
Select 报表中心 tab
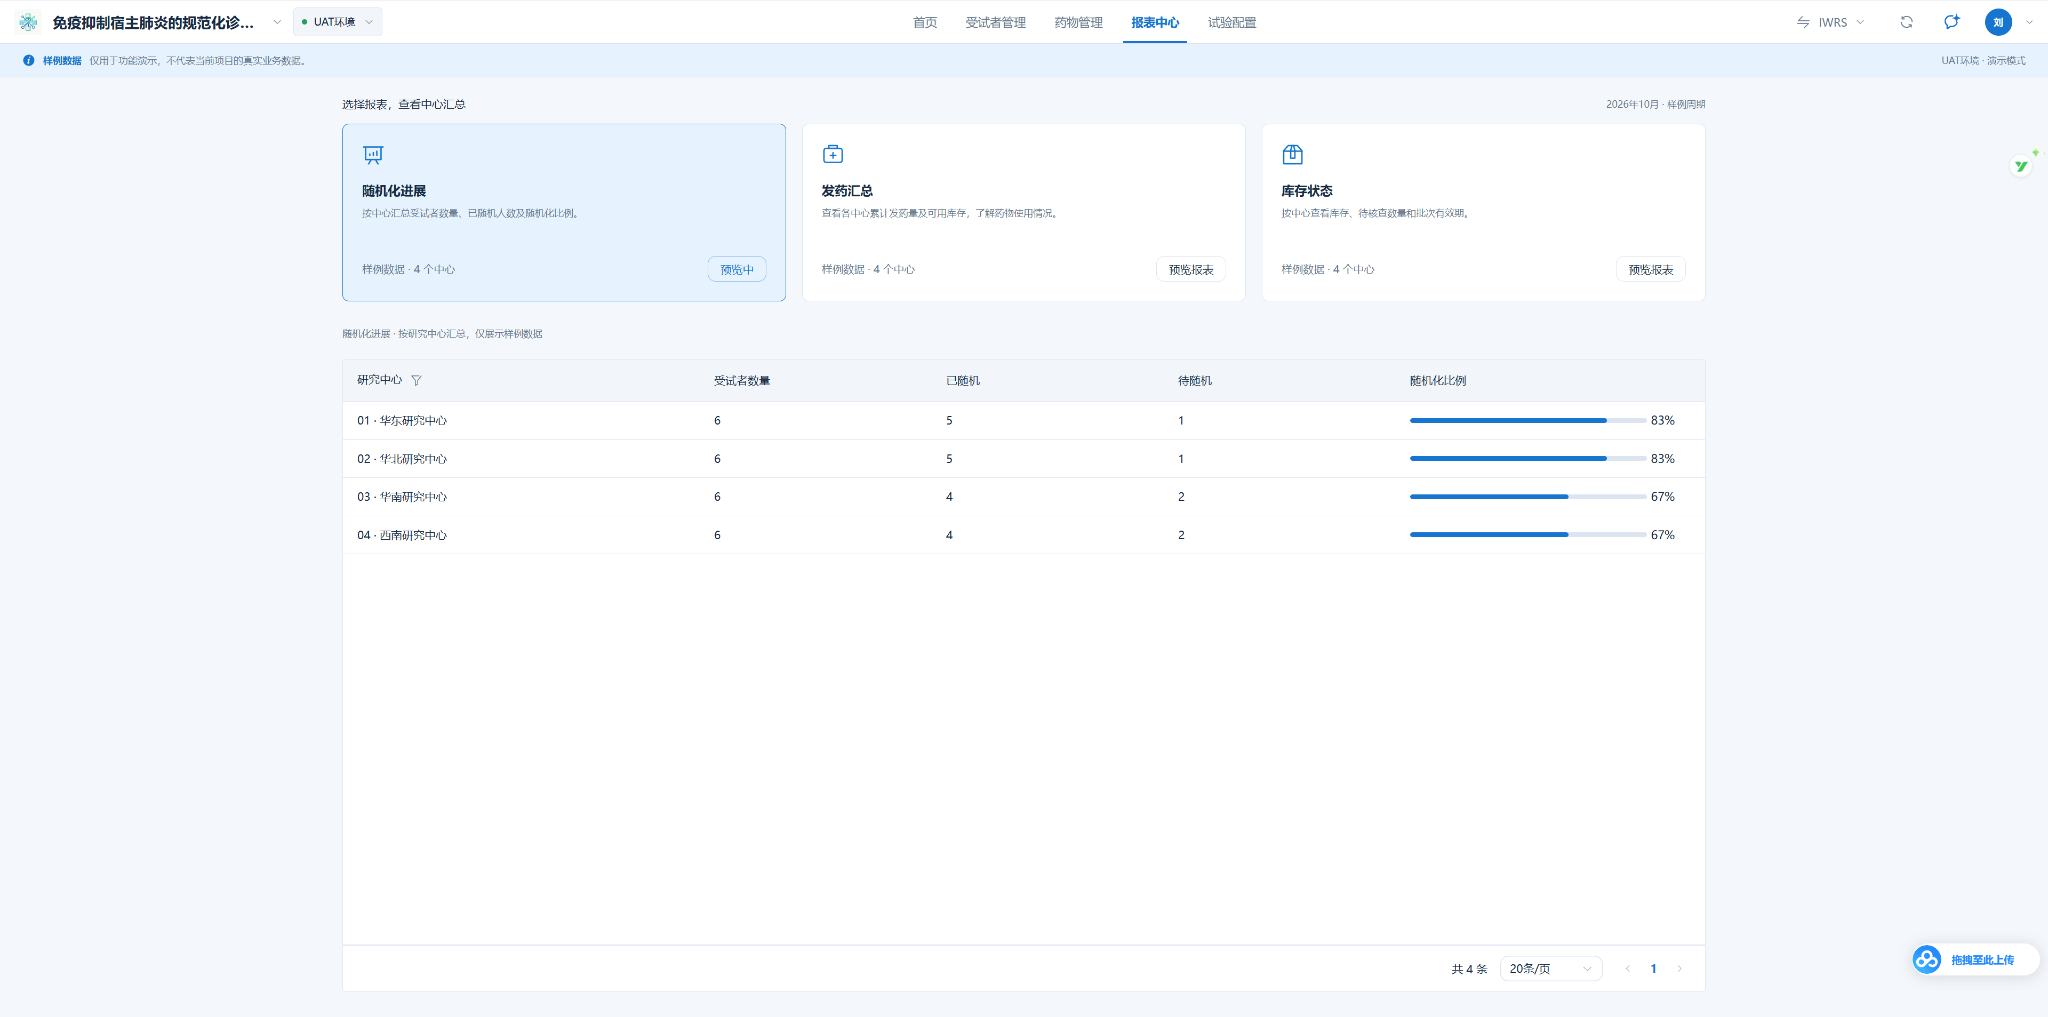pos(1155,22)
